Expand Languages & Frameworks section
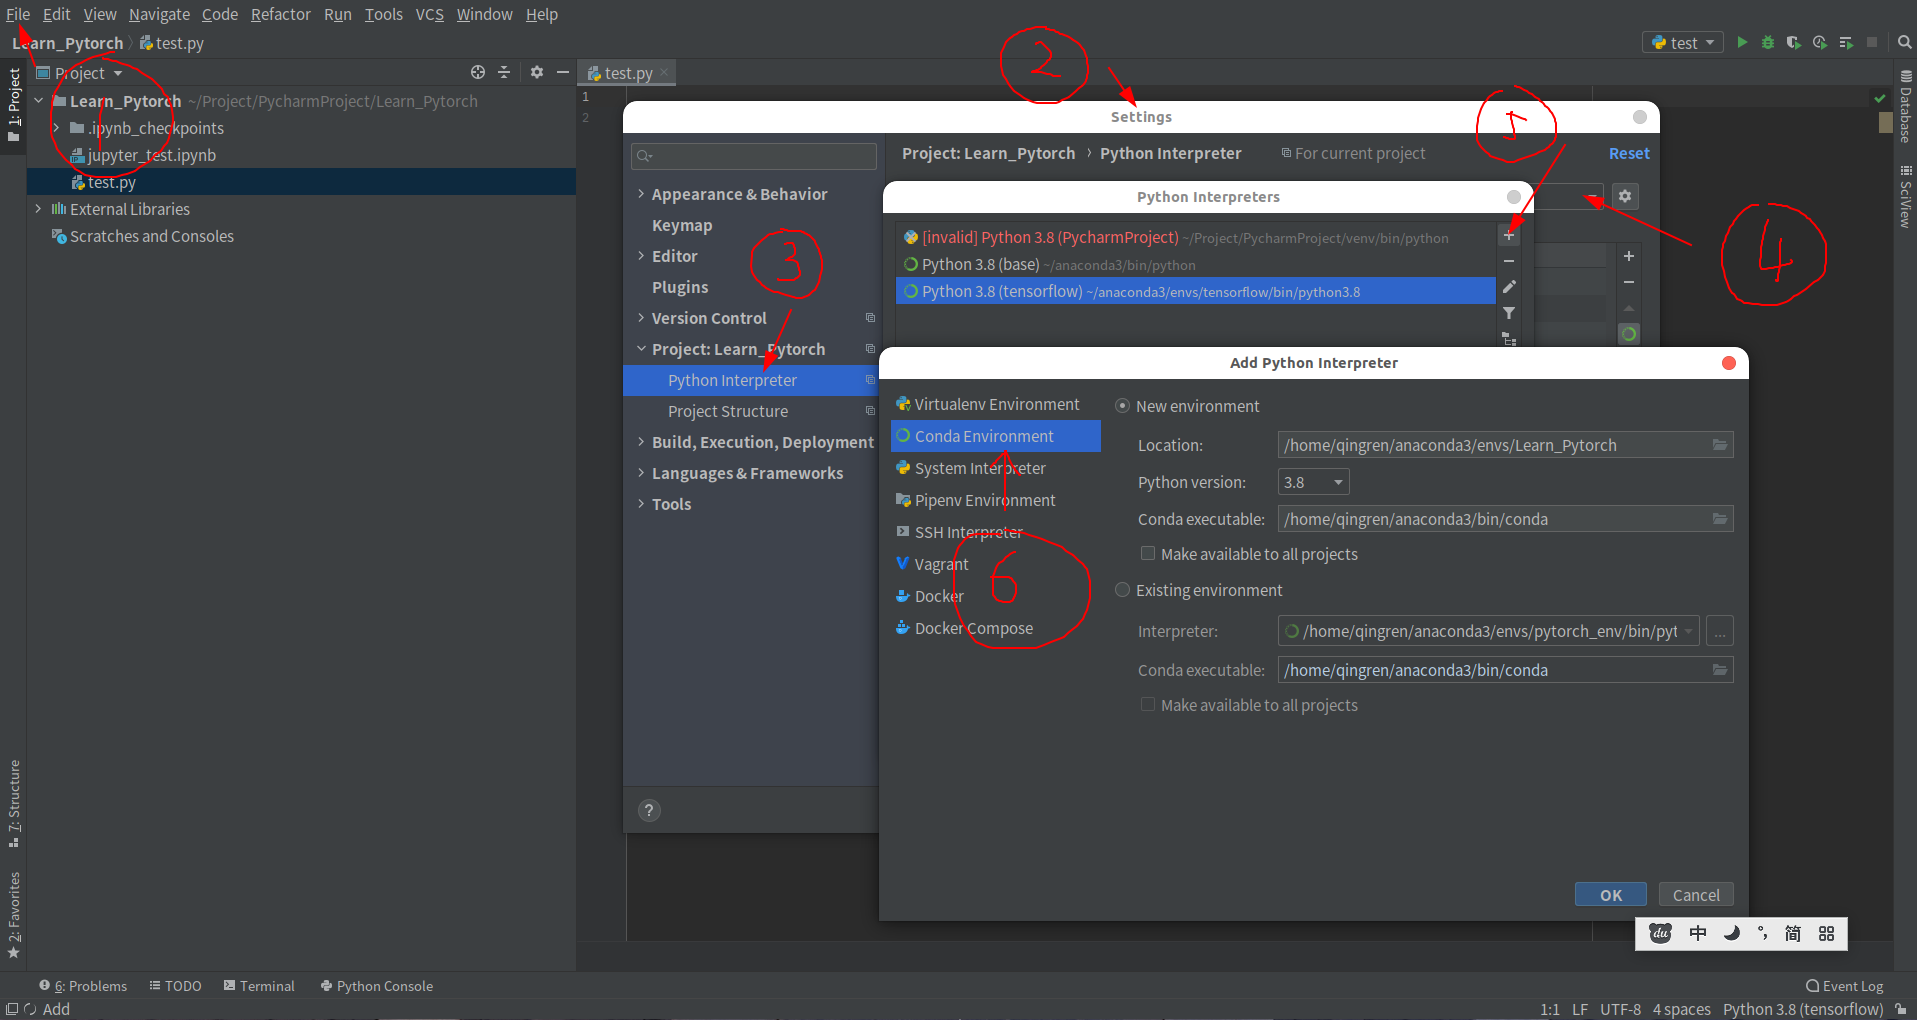 [x=641, y=473]
